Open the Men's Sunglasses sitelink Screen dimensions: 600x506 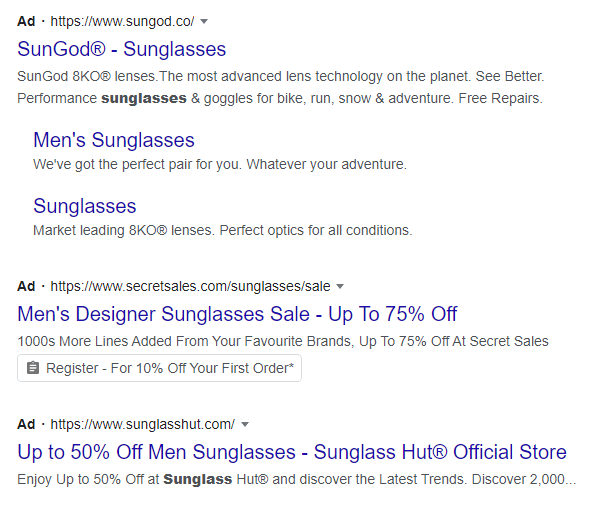pos(114,140)
